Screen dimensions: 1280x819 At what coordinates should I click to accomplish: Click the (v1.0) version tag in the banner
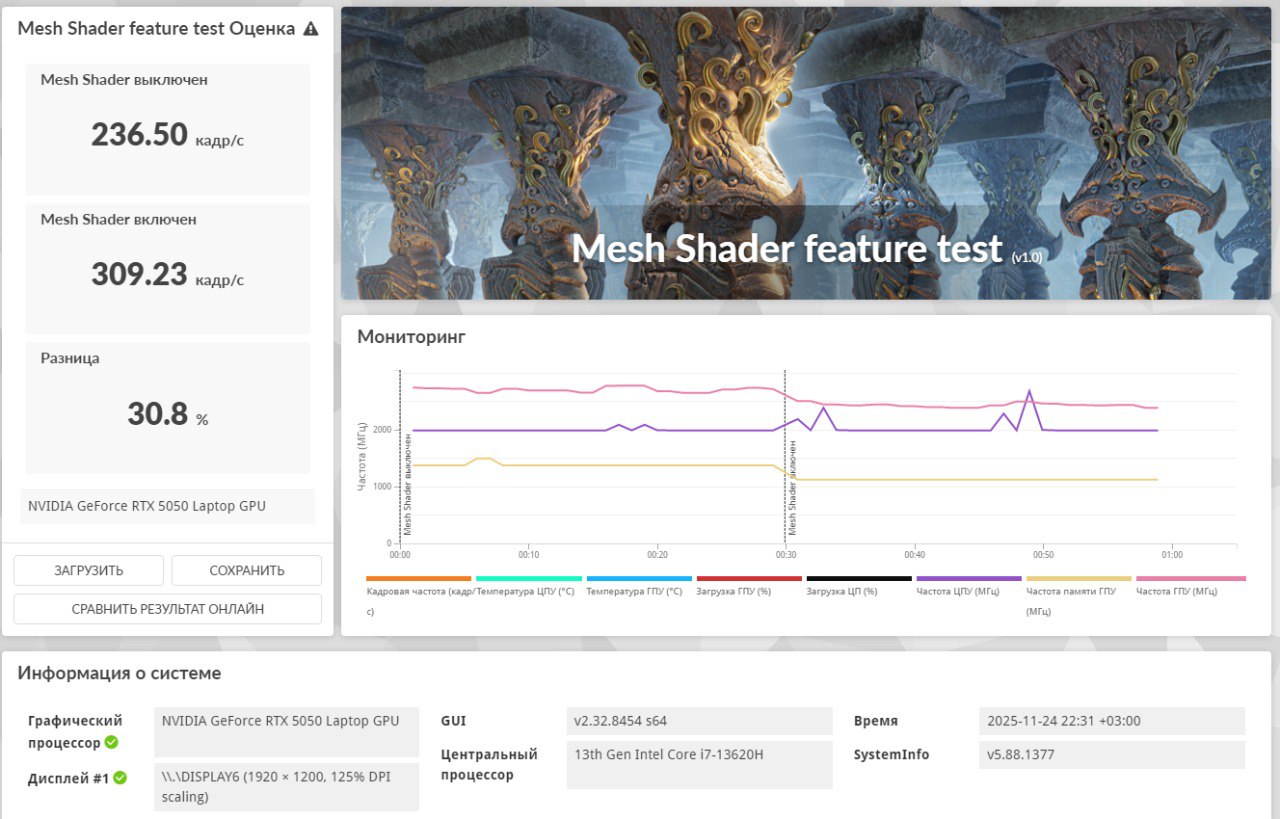[x=1027, y=258]
